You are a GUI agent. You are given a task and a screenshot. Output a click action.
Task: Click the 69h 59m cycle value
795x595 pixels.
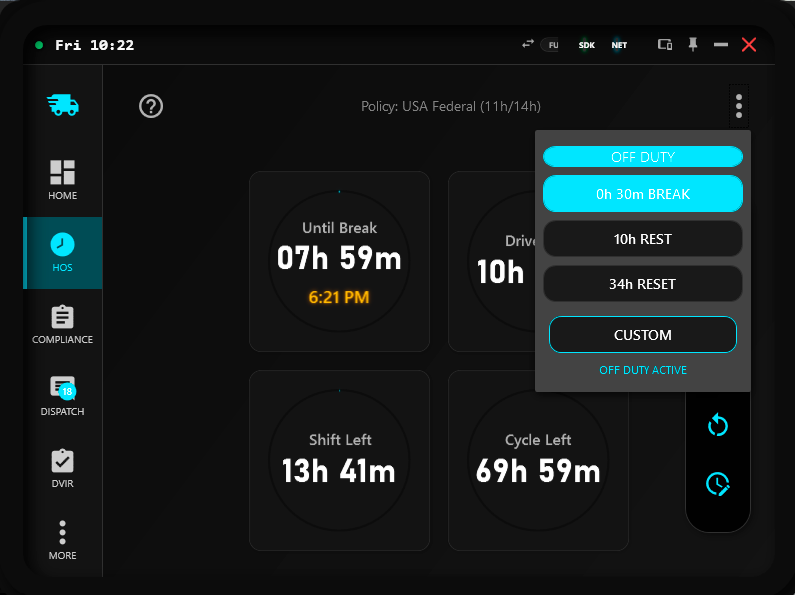tap(538, 471)
